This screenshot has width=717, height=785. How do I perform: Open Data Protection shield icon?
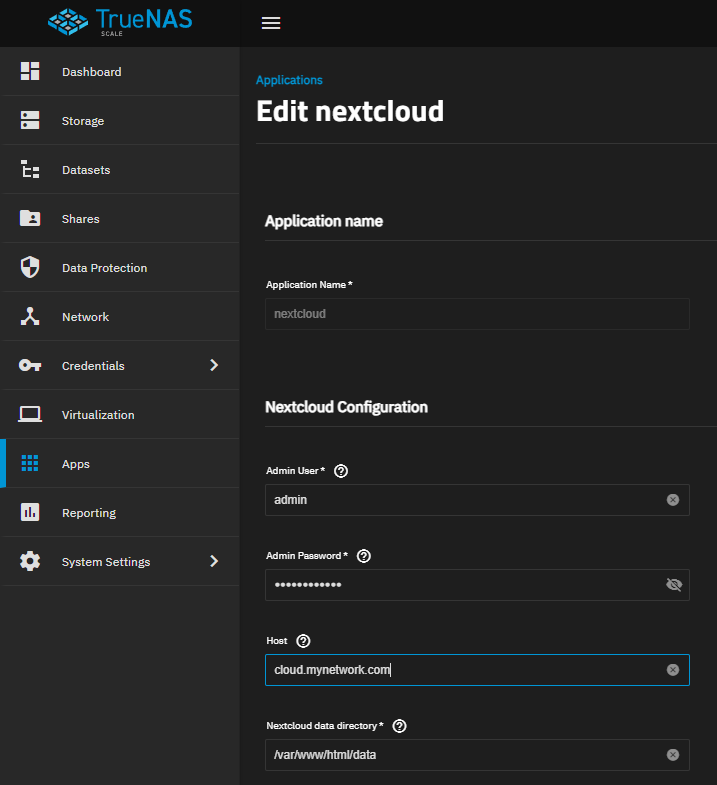tap(30, 267)
